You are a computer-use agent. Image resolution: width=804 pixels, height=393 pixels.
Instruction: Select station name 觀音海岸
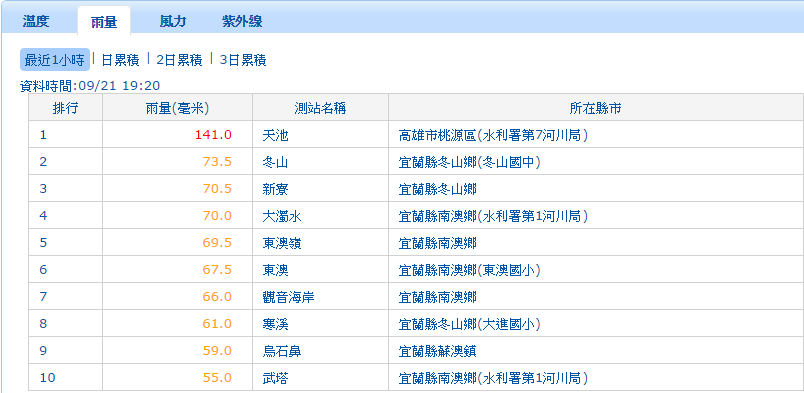[288, 297]
